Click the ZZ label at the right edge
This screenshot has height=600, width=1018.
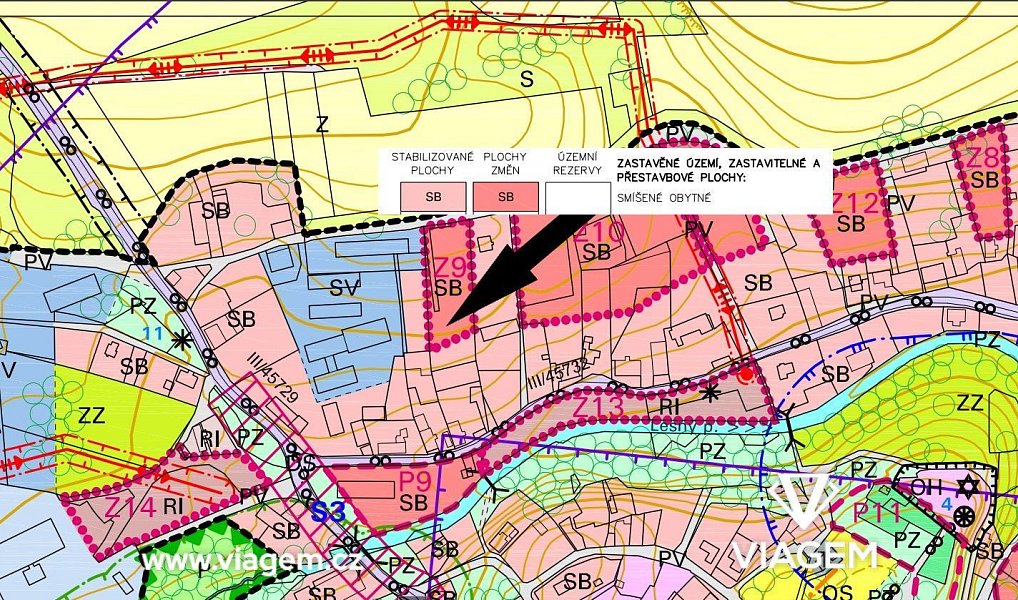[970, 403]
